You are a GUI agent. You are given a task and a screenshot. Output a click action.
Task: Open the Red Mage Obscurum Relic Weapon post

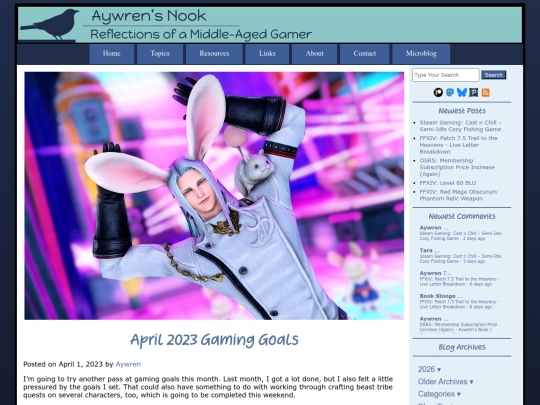pos(458,195)
